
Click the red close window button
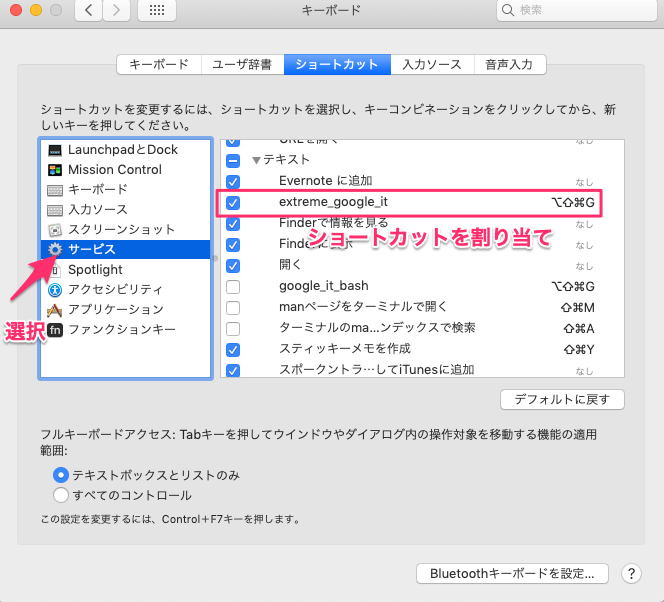(x=16, y=10)
